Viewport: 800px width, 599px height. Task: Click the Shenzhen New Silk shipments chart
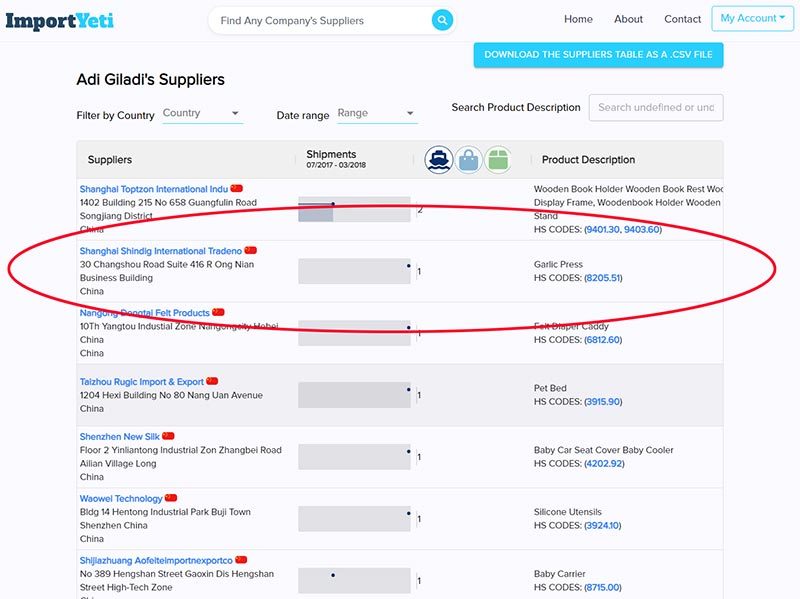coord(354,457)
